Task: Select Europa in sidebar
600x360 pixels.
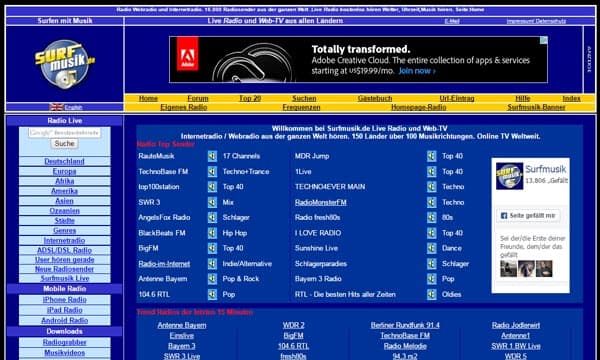Action: [x=64, y=171]
